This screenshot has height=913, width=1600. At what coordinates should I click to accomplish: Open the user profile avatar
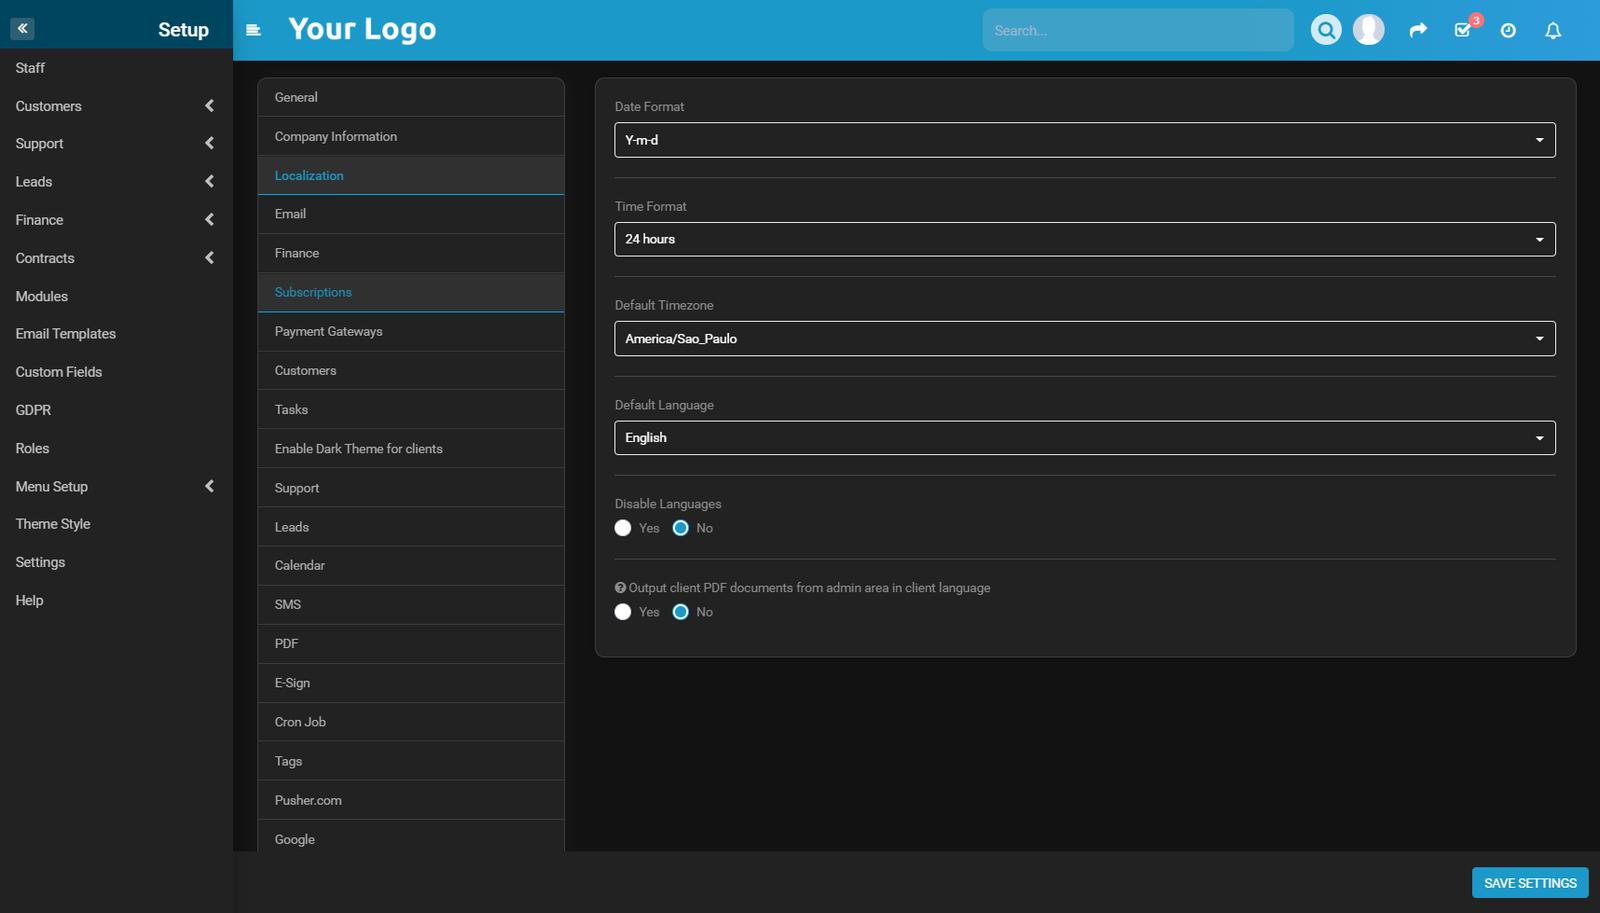tap(1368, 28)
